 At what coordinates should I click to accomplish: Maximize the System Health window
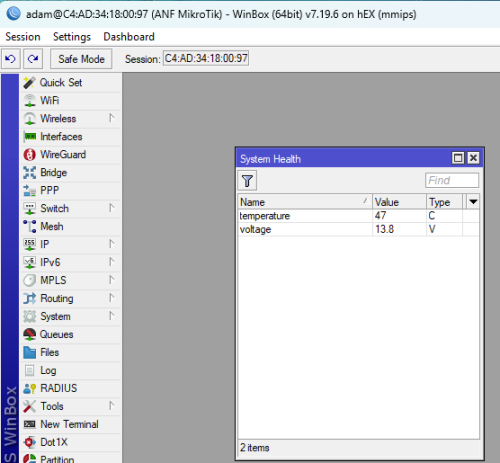pos(458,158)
